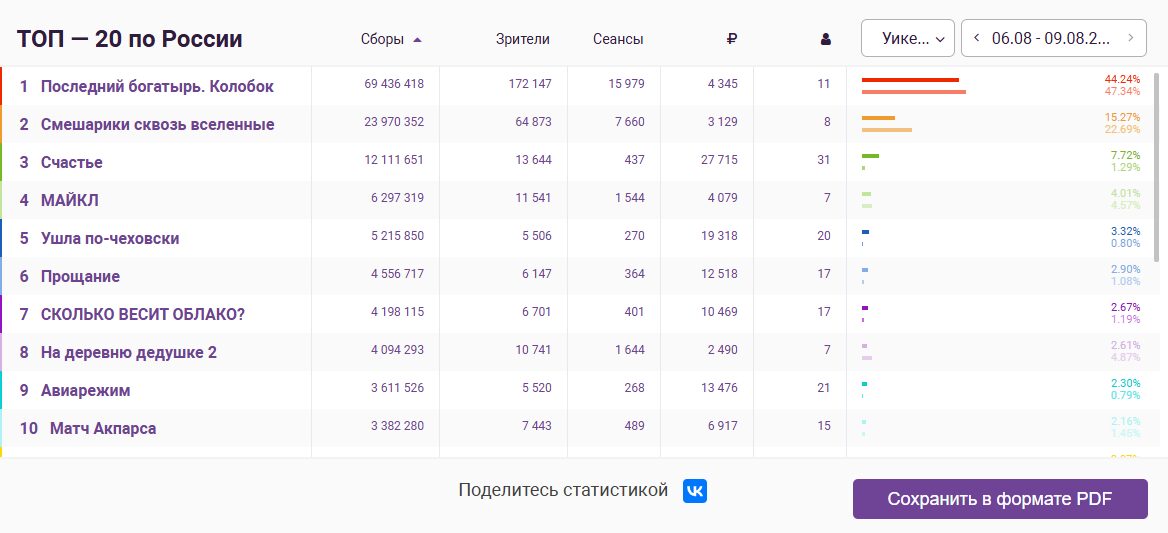
Task: Sort table by Сеансы column
Action: click(618, 39)
